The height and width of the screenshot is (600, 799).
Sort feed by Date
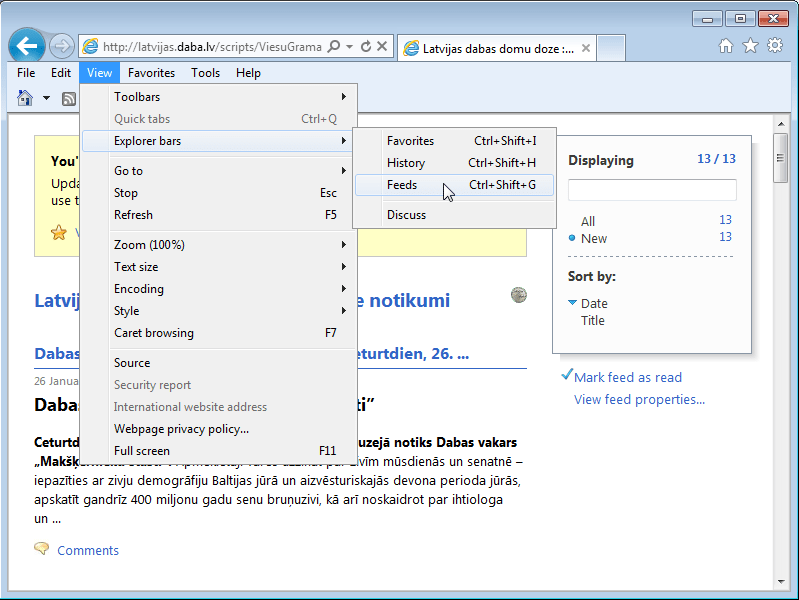point(594,304)
